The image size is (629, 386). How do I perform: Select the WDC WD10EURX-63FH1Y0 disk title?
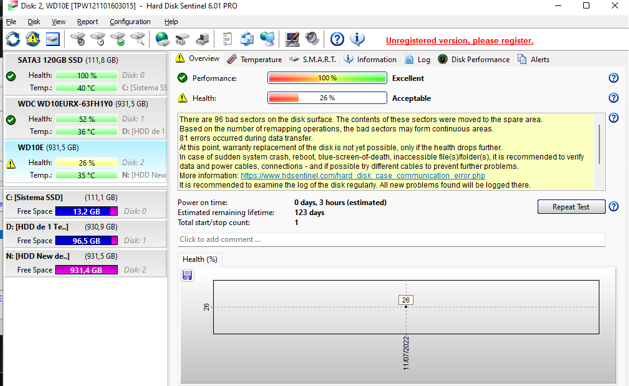83,104
